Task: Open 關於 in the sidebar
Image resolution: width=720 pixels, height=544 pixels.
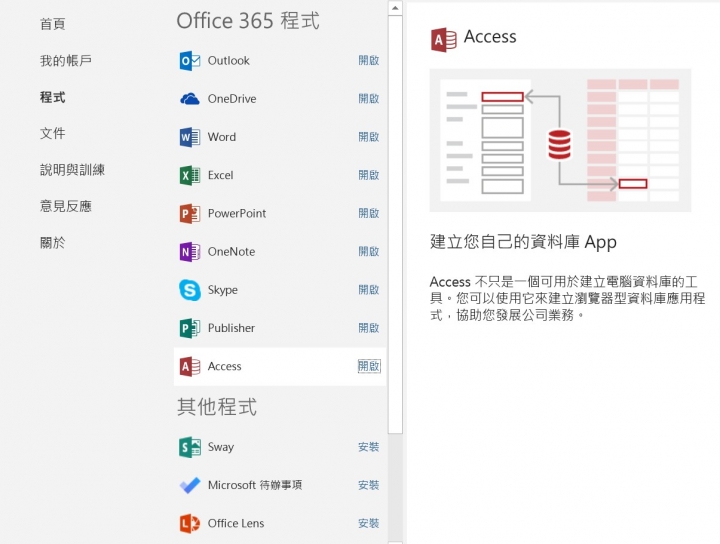Action: [53, 242]
